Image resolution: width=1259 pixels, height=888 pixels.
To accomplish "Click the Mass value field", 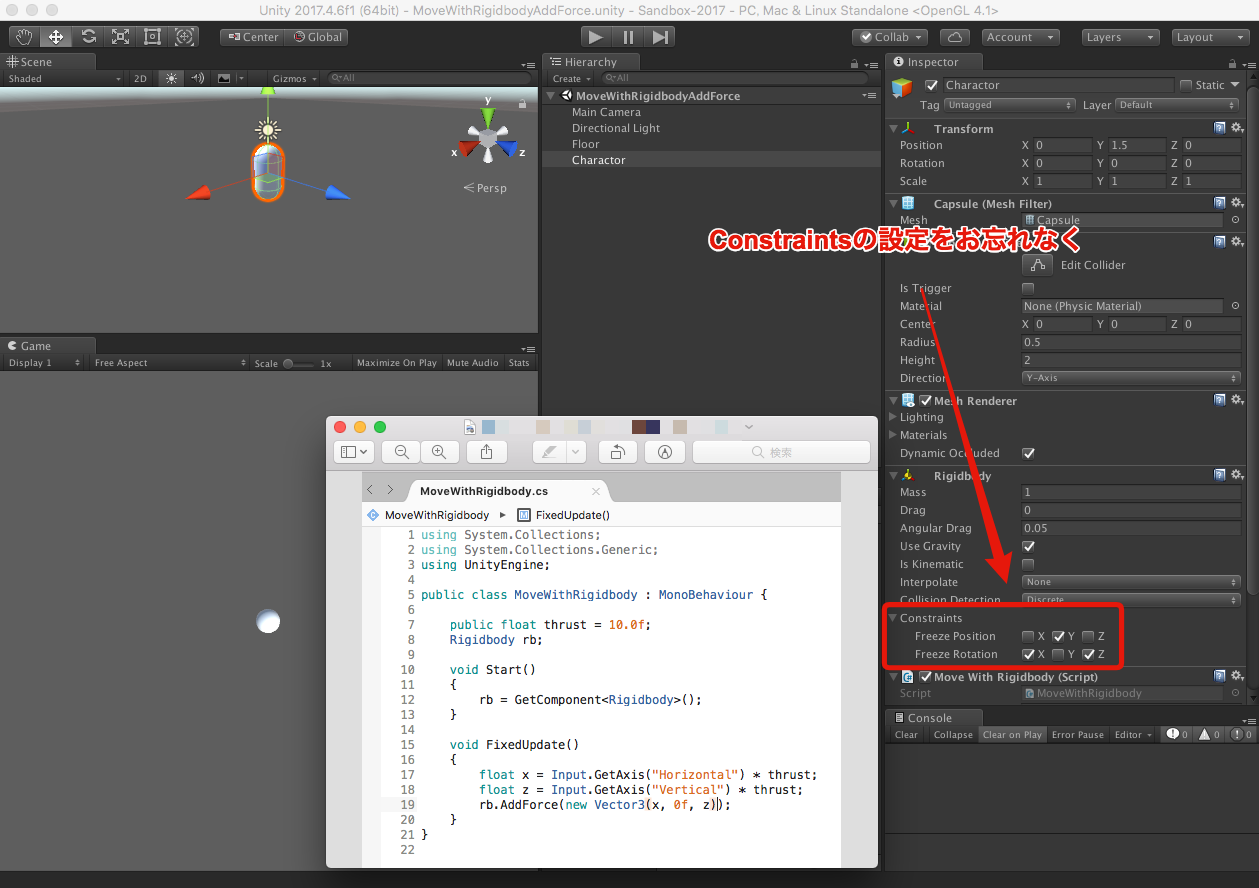I will pyautogui.click(x=1131, y=492).
